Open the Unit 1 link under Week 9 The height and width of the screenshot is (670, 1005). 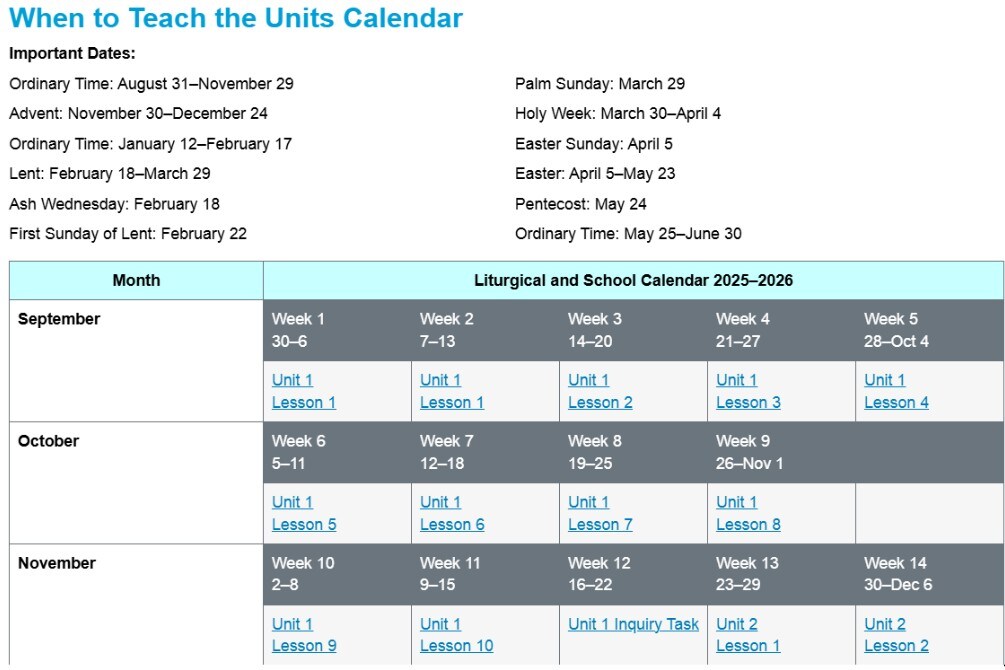click(736, 502)
